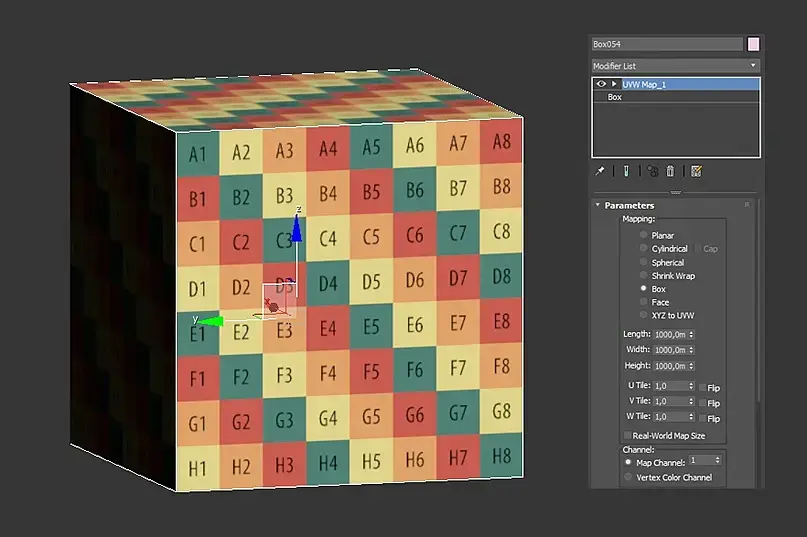This screenshot has height=537, width=807.
Task: Click the W Tile value field
Action: 671,417
